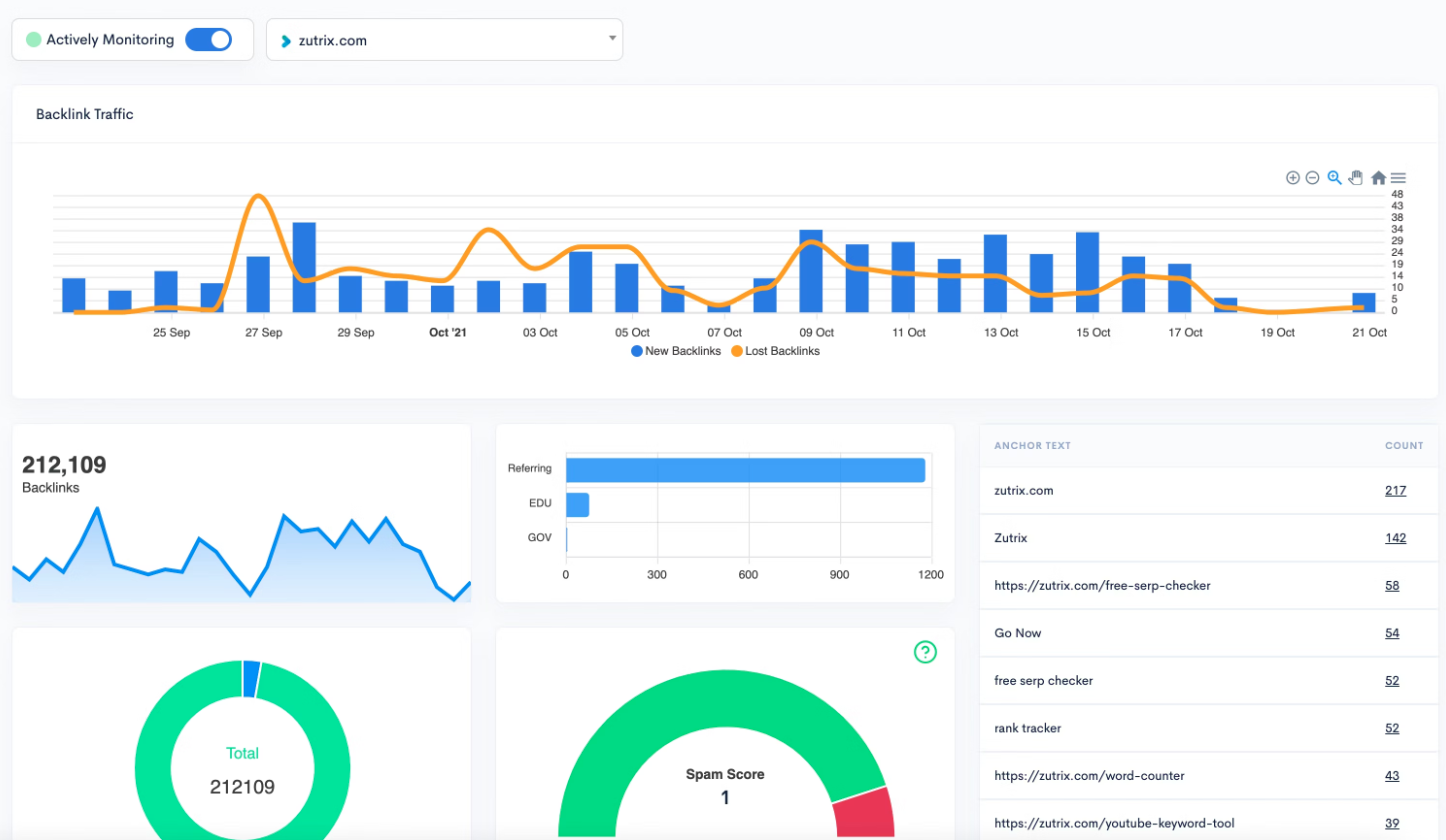
Task: Open count 39 for youtube-keyword-tool URL
Action: tap(1392, 823)
